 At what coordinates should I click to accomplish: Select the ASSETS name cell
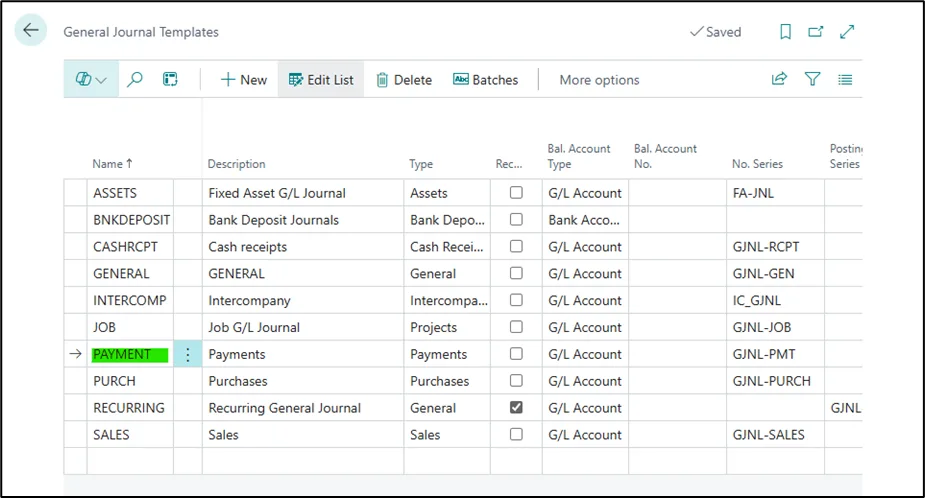pos(130,193)
